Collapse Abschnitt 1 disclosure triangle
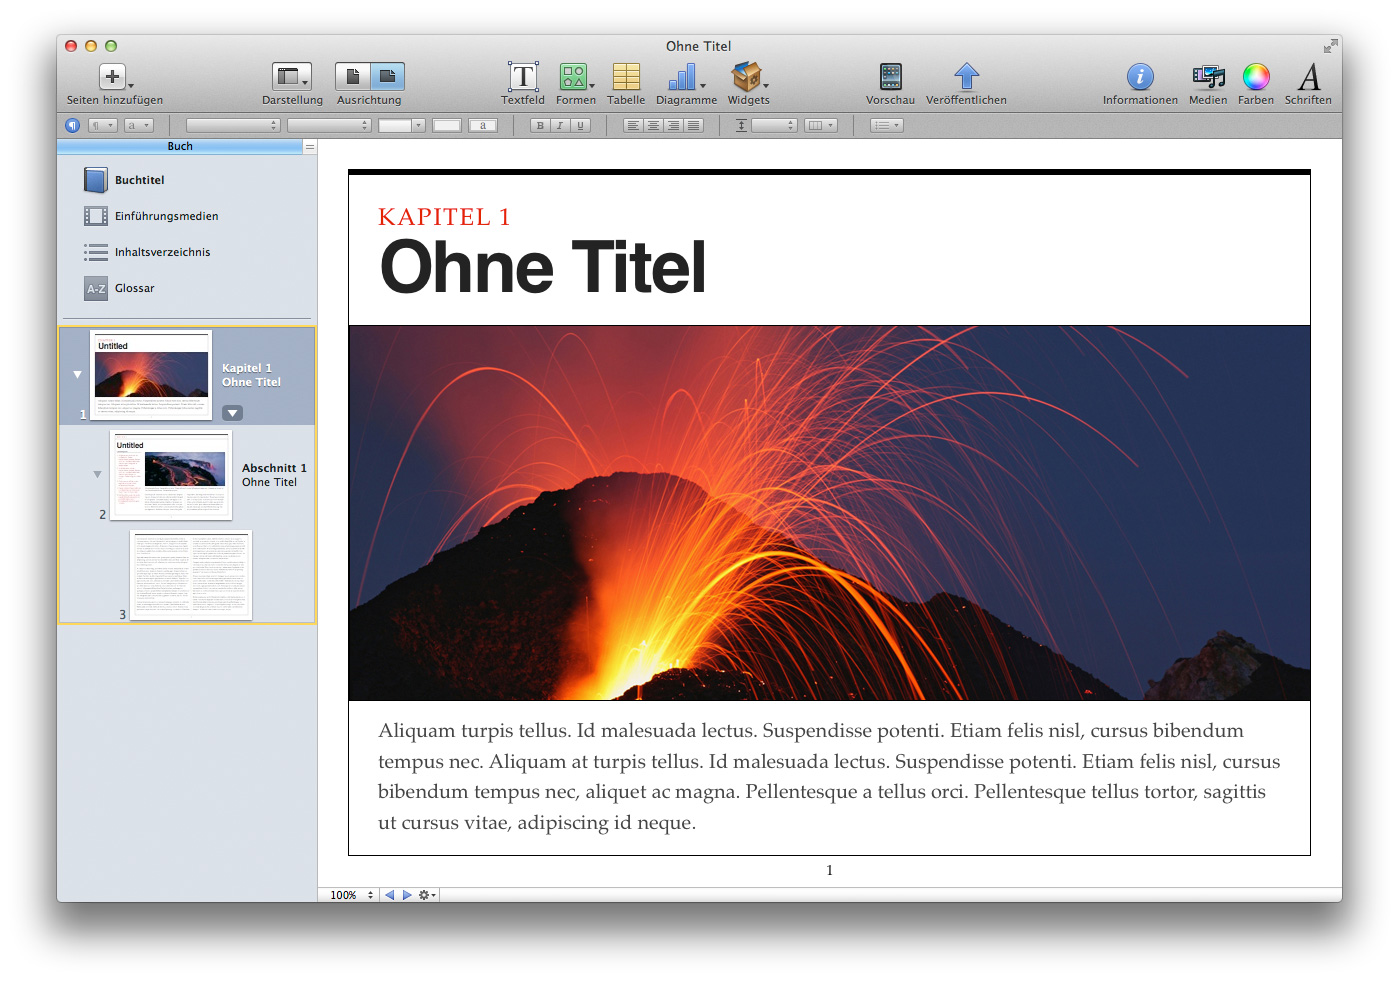Image resolution: width=1399 pixels, height=981 pixels. 97,474
